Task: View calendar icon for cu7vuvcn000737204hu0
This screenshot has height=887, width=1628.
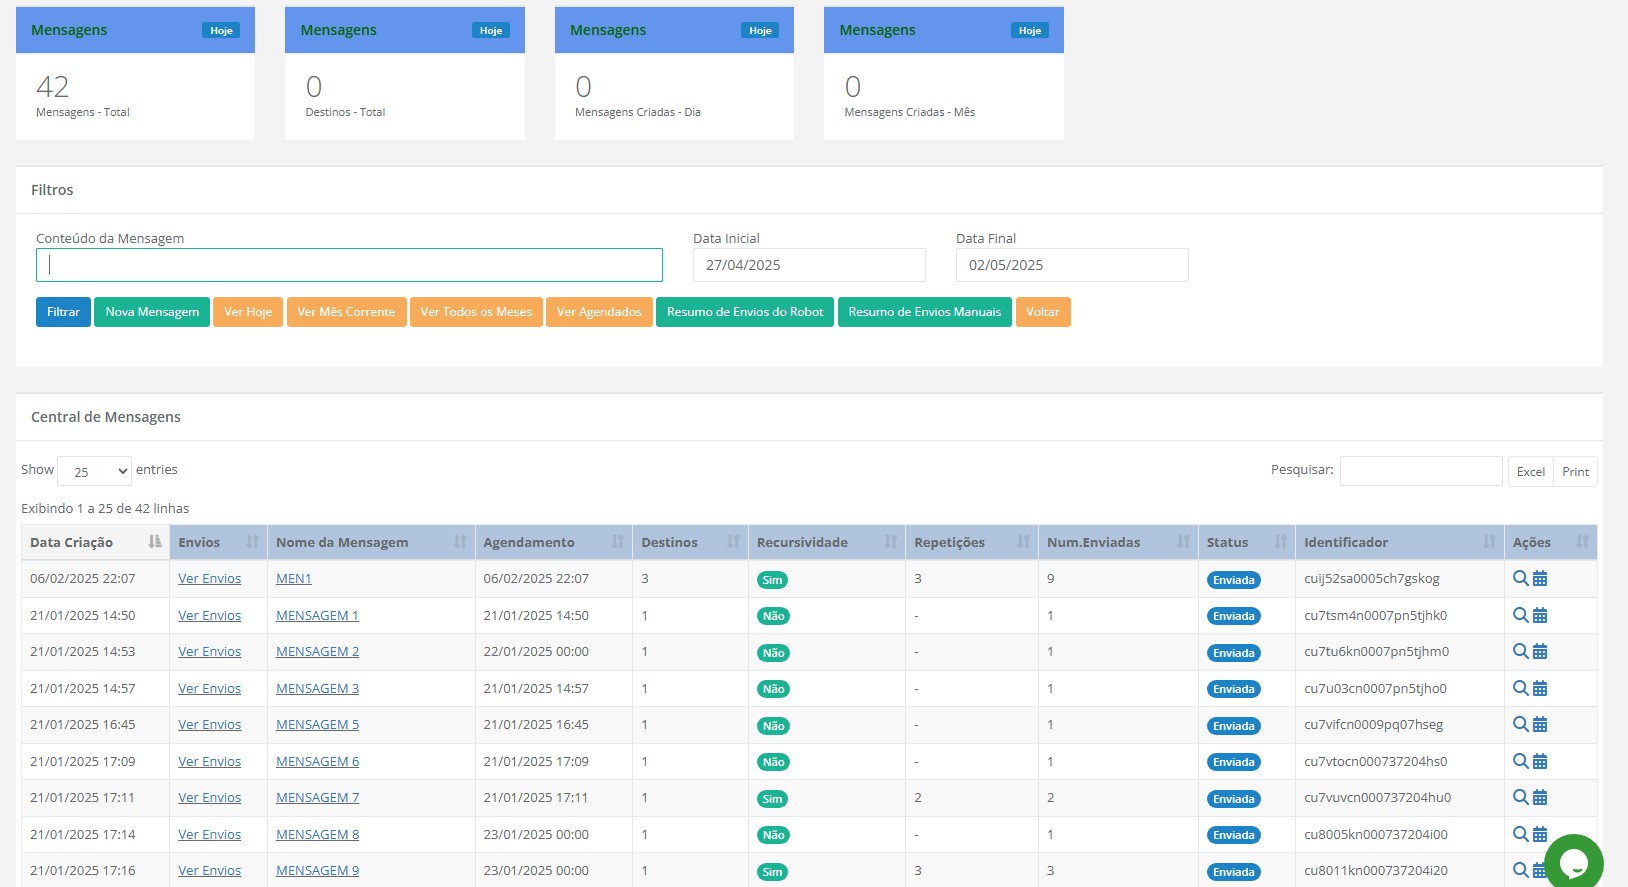Action: point(1540,797)
